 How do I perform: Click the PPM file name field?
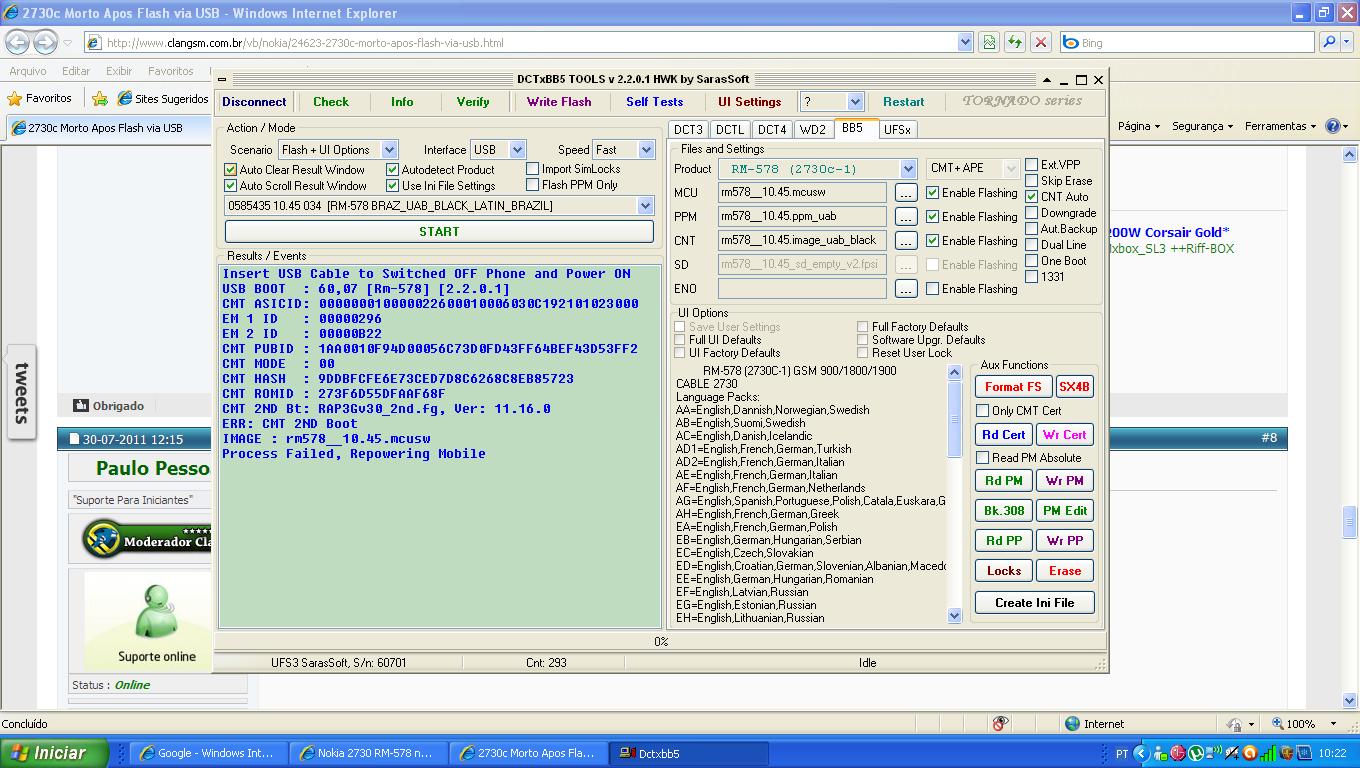[x=801, y=216]
